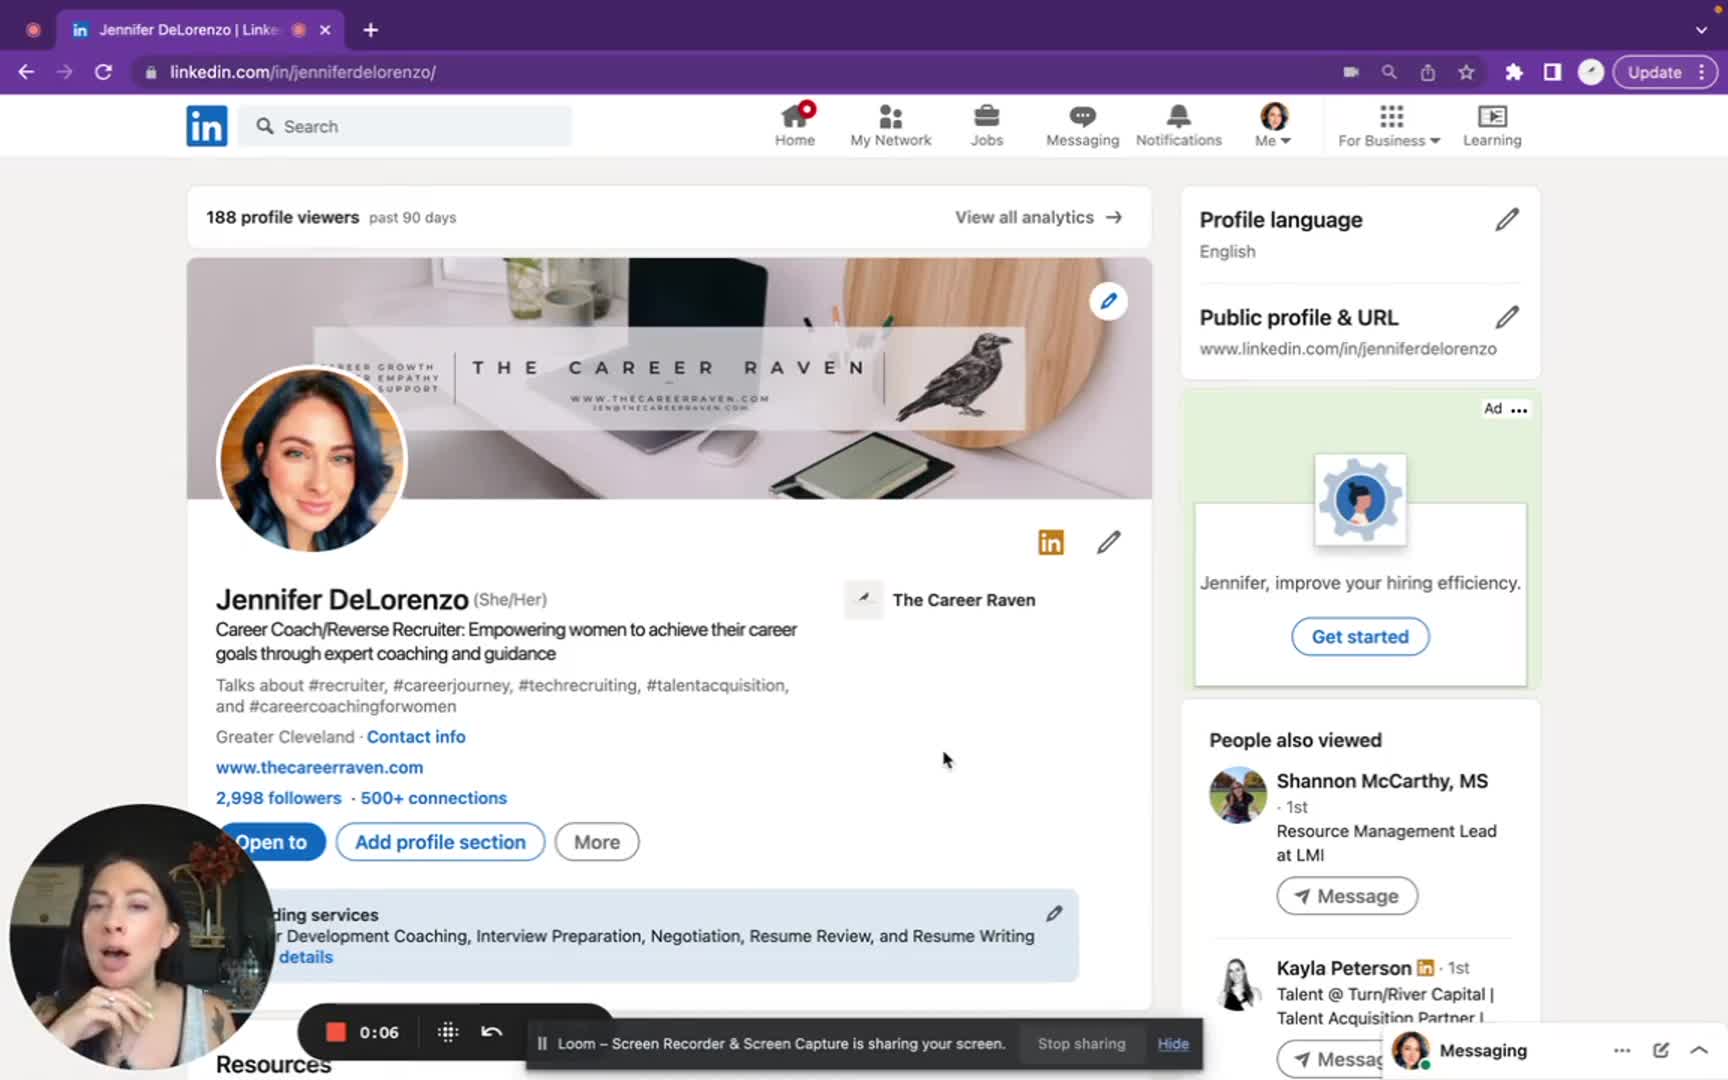Expand the Me profile menu

1273,126
